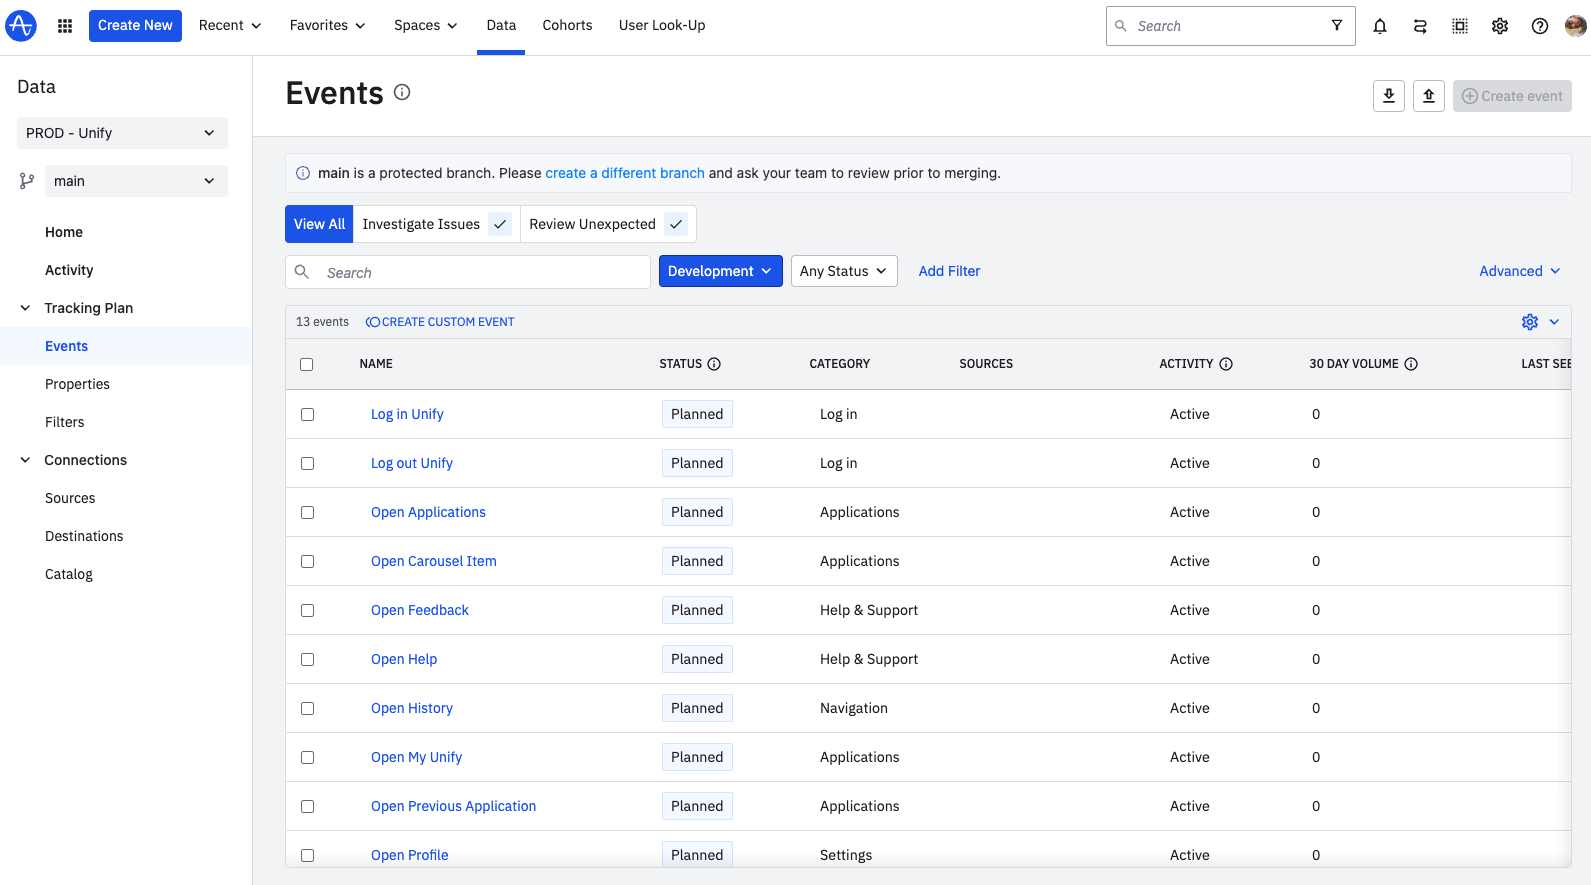Click the help question mark icon
Screen dimensions: 1591x885
pyautogui.click(x=1540, y=26)
